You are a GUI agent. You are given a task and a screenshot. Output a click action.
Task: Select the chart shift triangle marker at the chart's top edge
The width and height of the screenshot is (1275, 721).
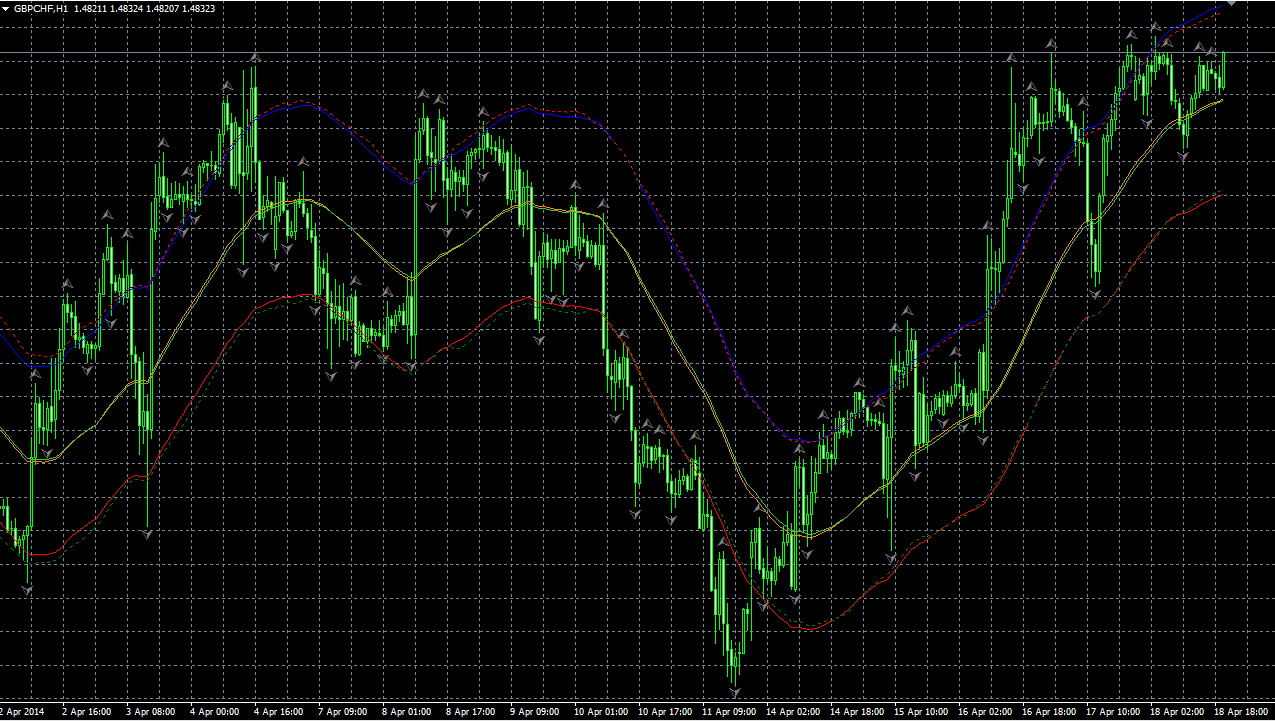1232,4
